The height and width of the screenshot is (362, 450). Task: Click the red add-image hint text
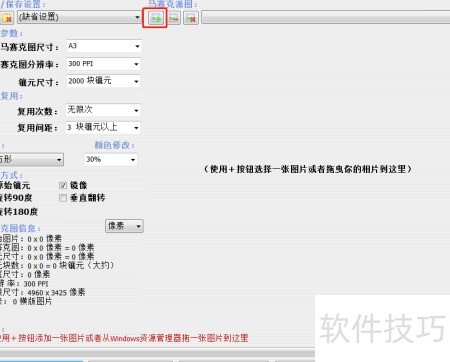tap(124, 338)
